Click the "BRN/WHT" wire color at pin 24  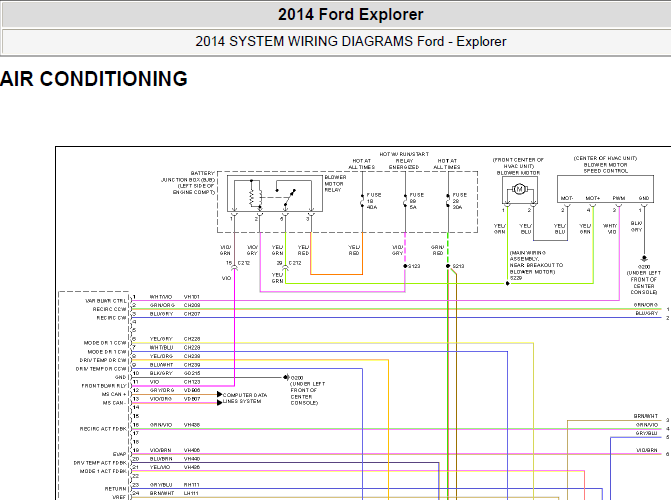coord(162,493)
